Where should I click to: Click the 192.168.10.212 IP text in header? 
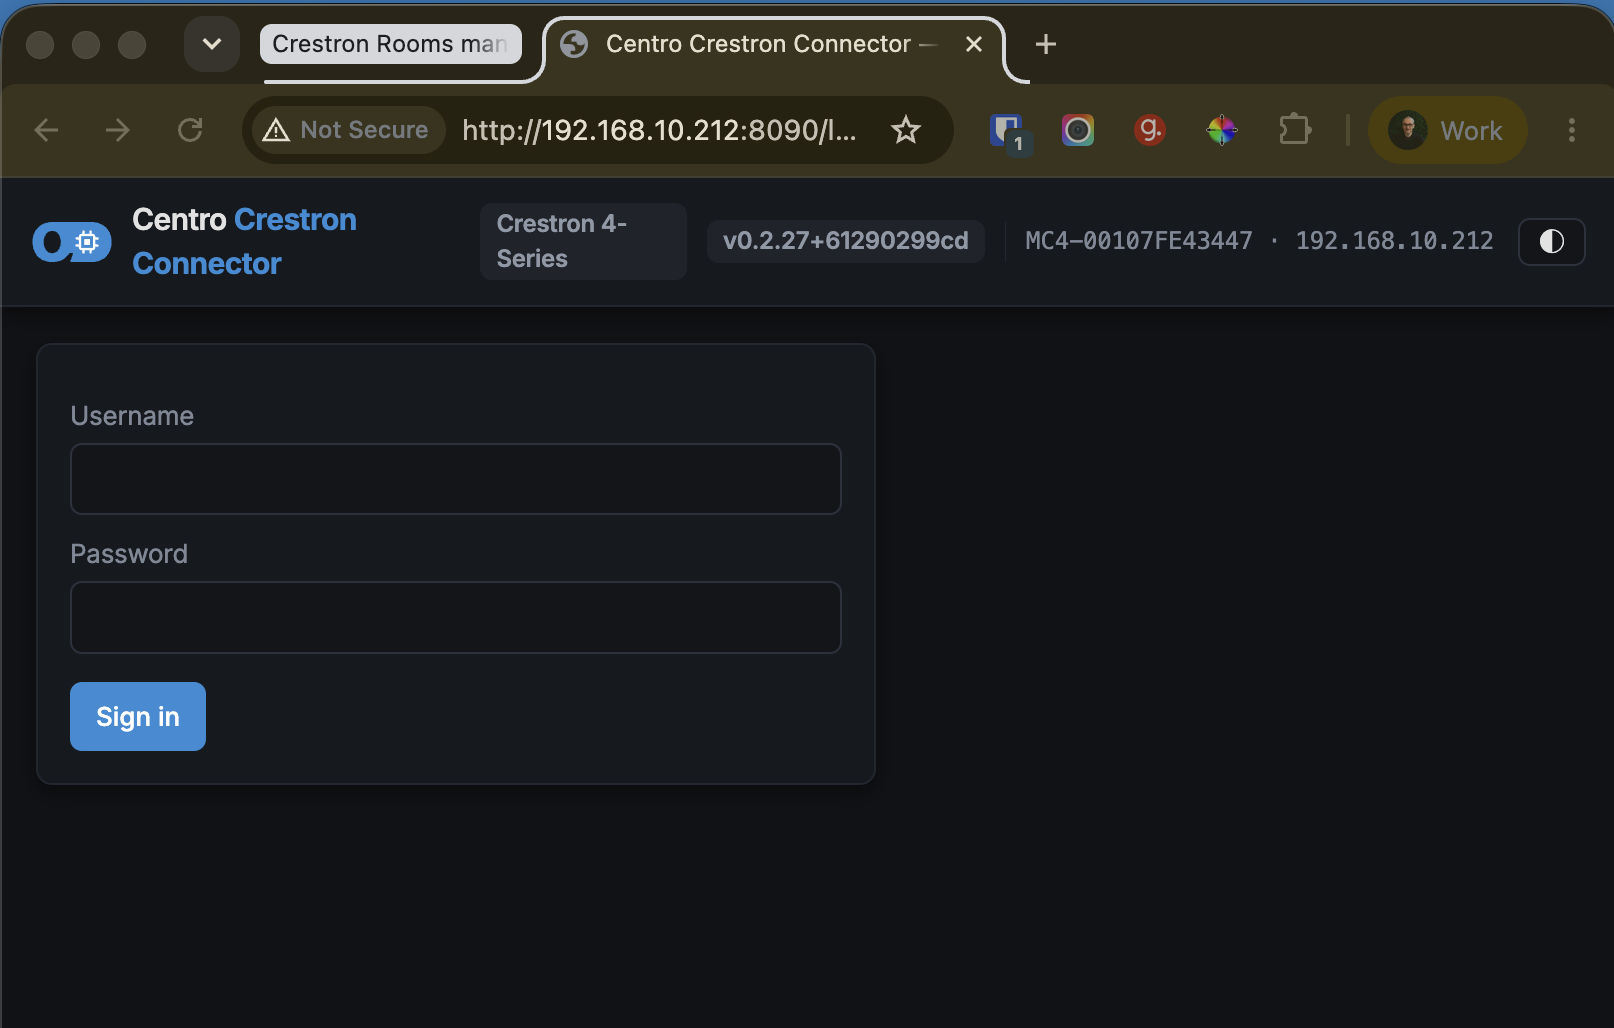(1395, 241)
